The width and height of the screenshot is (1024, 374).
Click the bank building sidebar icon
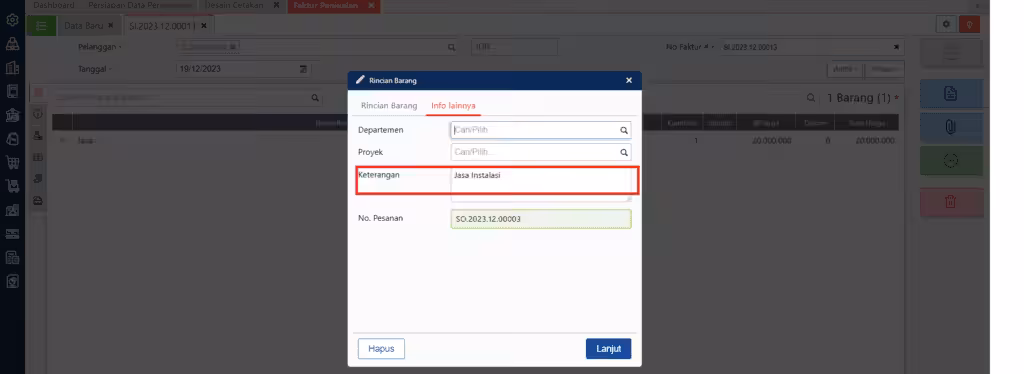tap(12, 115)
